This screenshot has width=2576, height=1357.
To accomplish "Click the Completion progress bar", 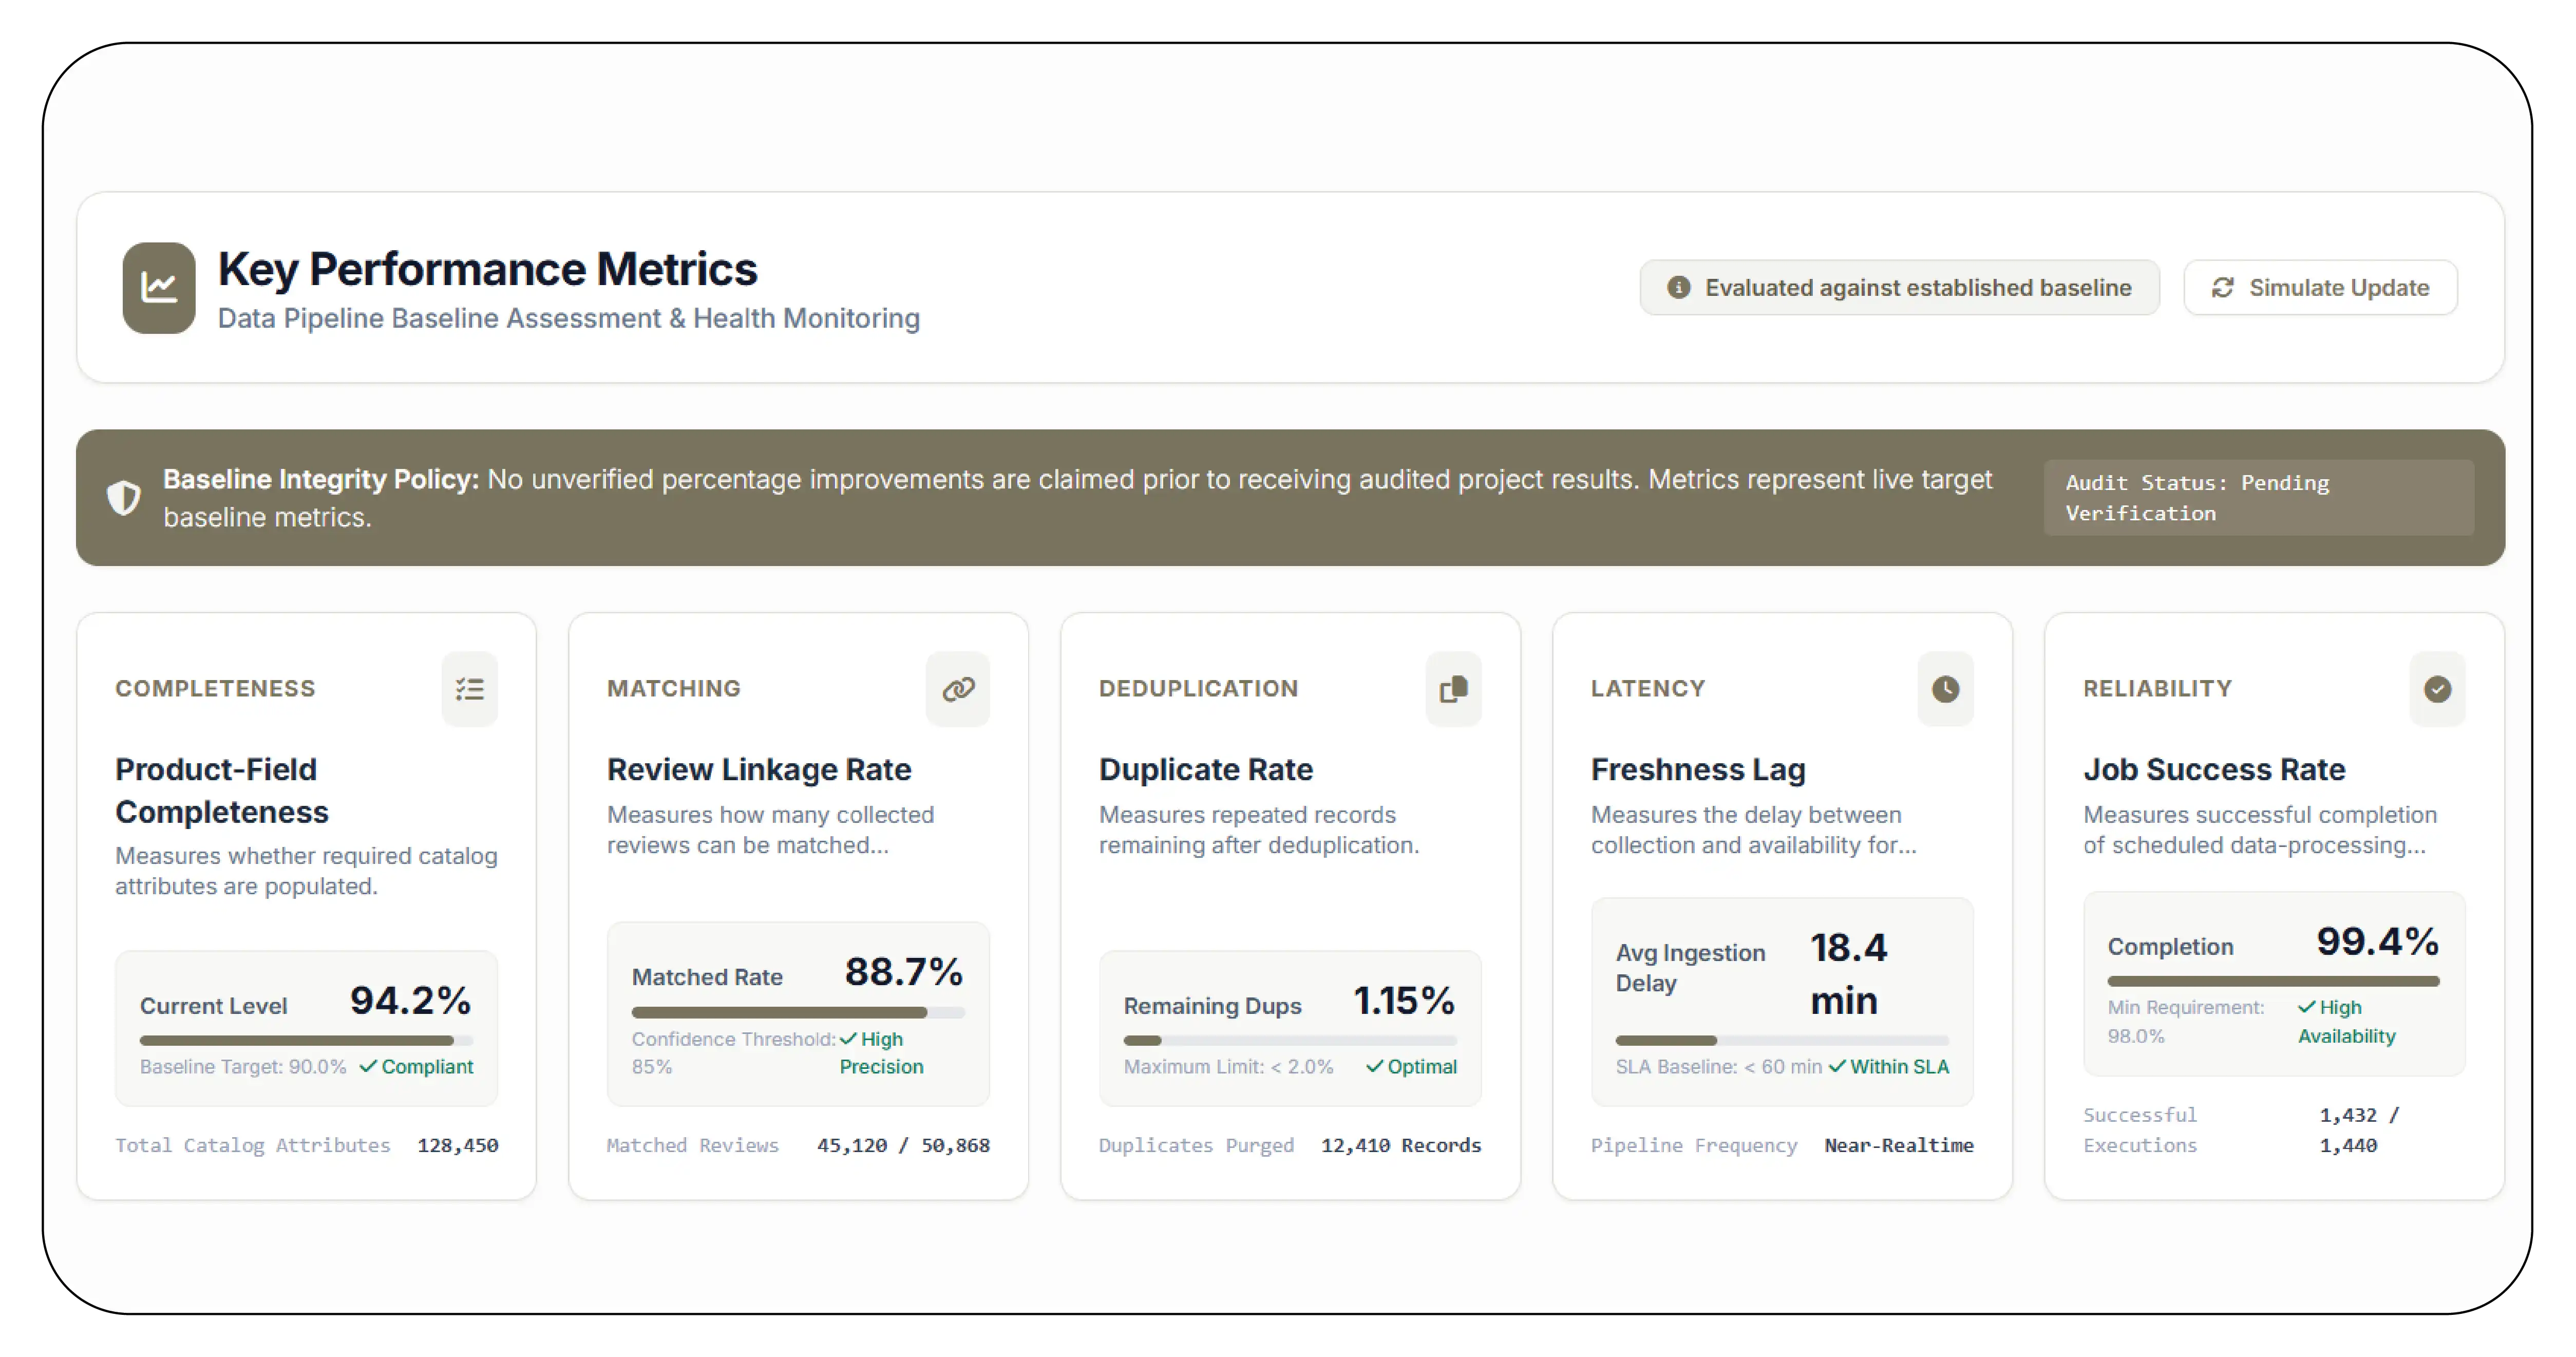I will [2274, 982].
